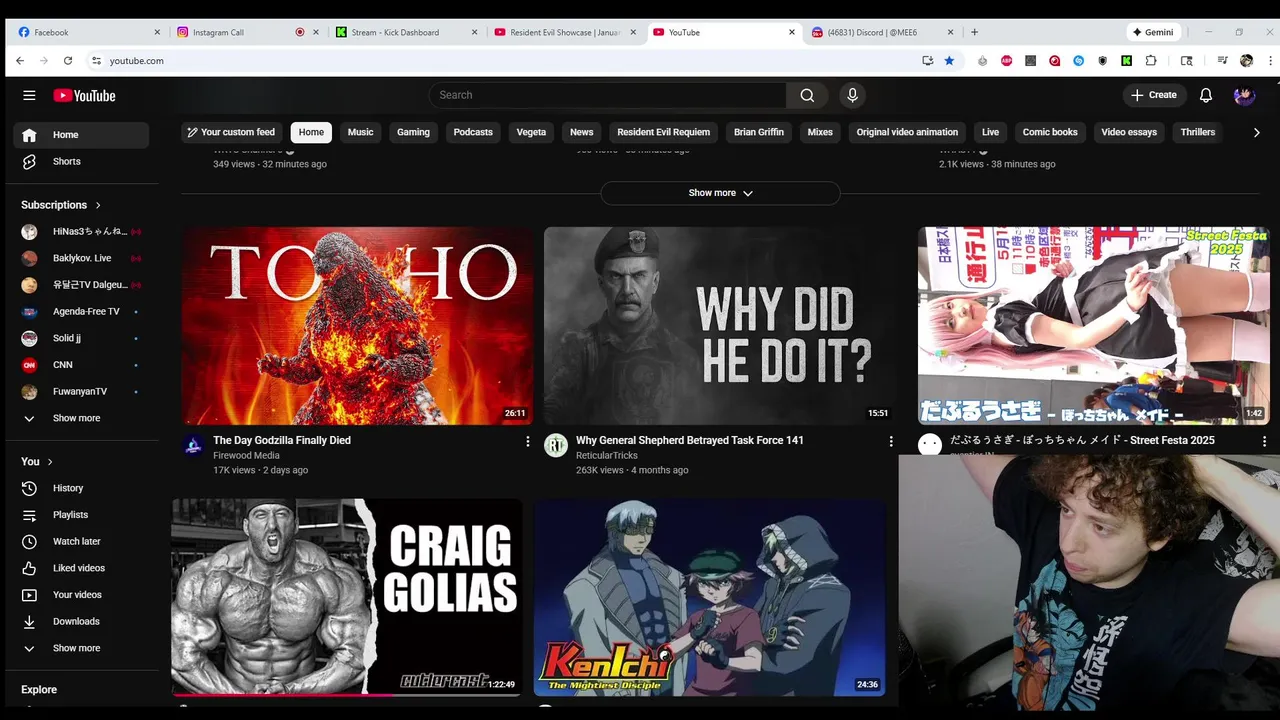The width and height of the screenshot is (1280, 720).
Task: Open the YouTube guide hamburger menu
Action: 29,96
